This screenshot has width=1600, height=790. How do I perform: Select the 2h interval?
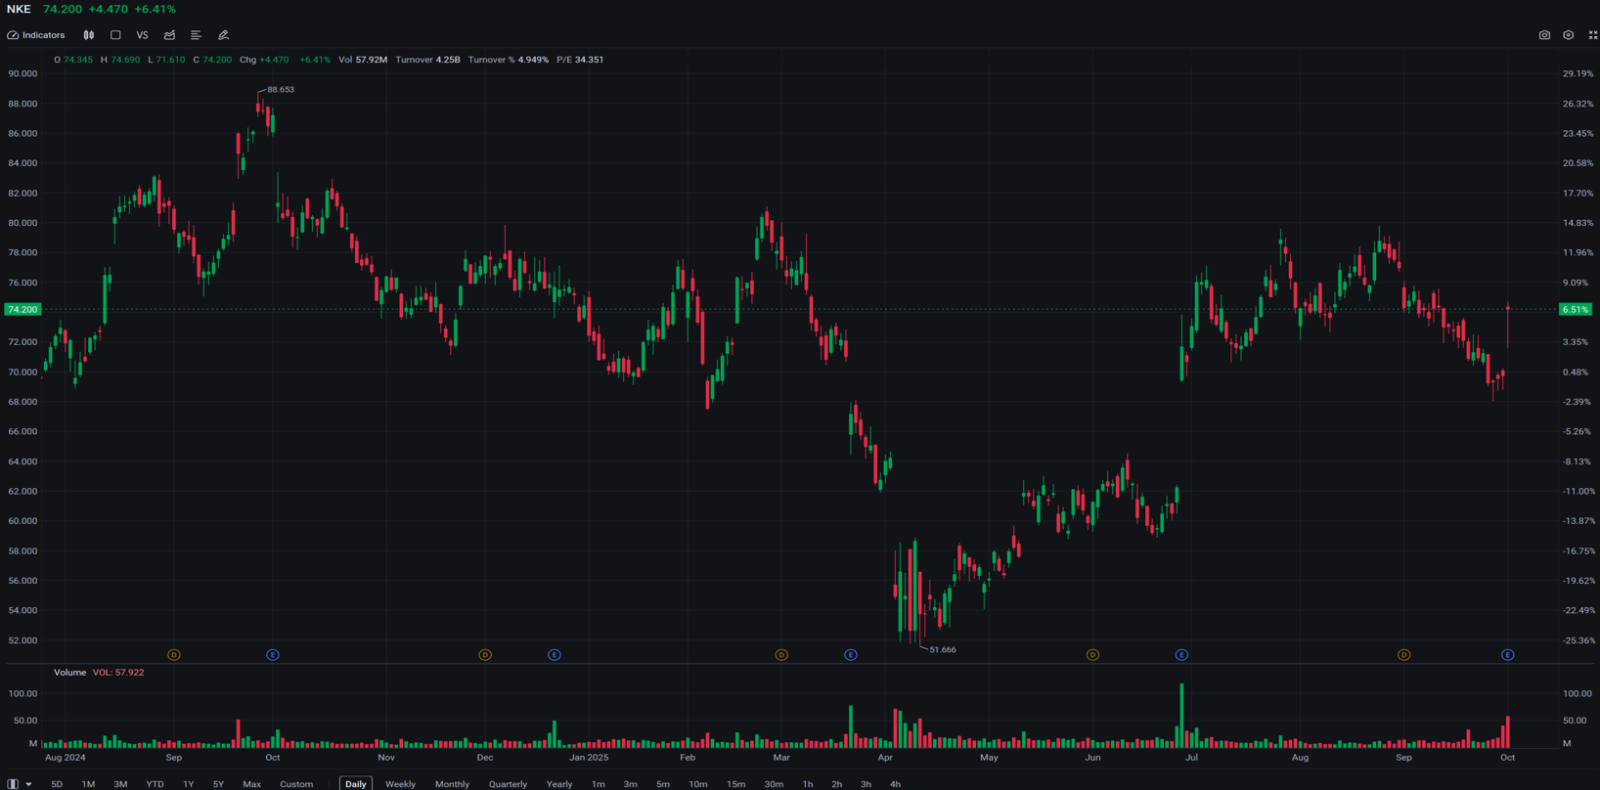pyautogui.click(x=837, y=784)
